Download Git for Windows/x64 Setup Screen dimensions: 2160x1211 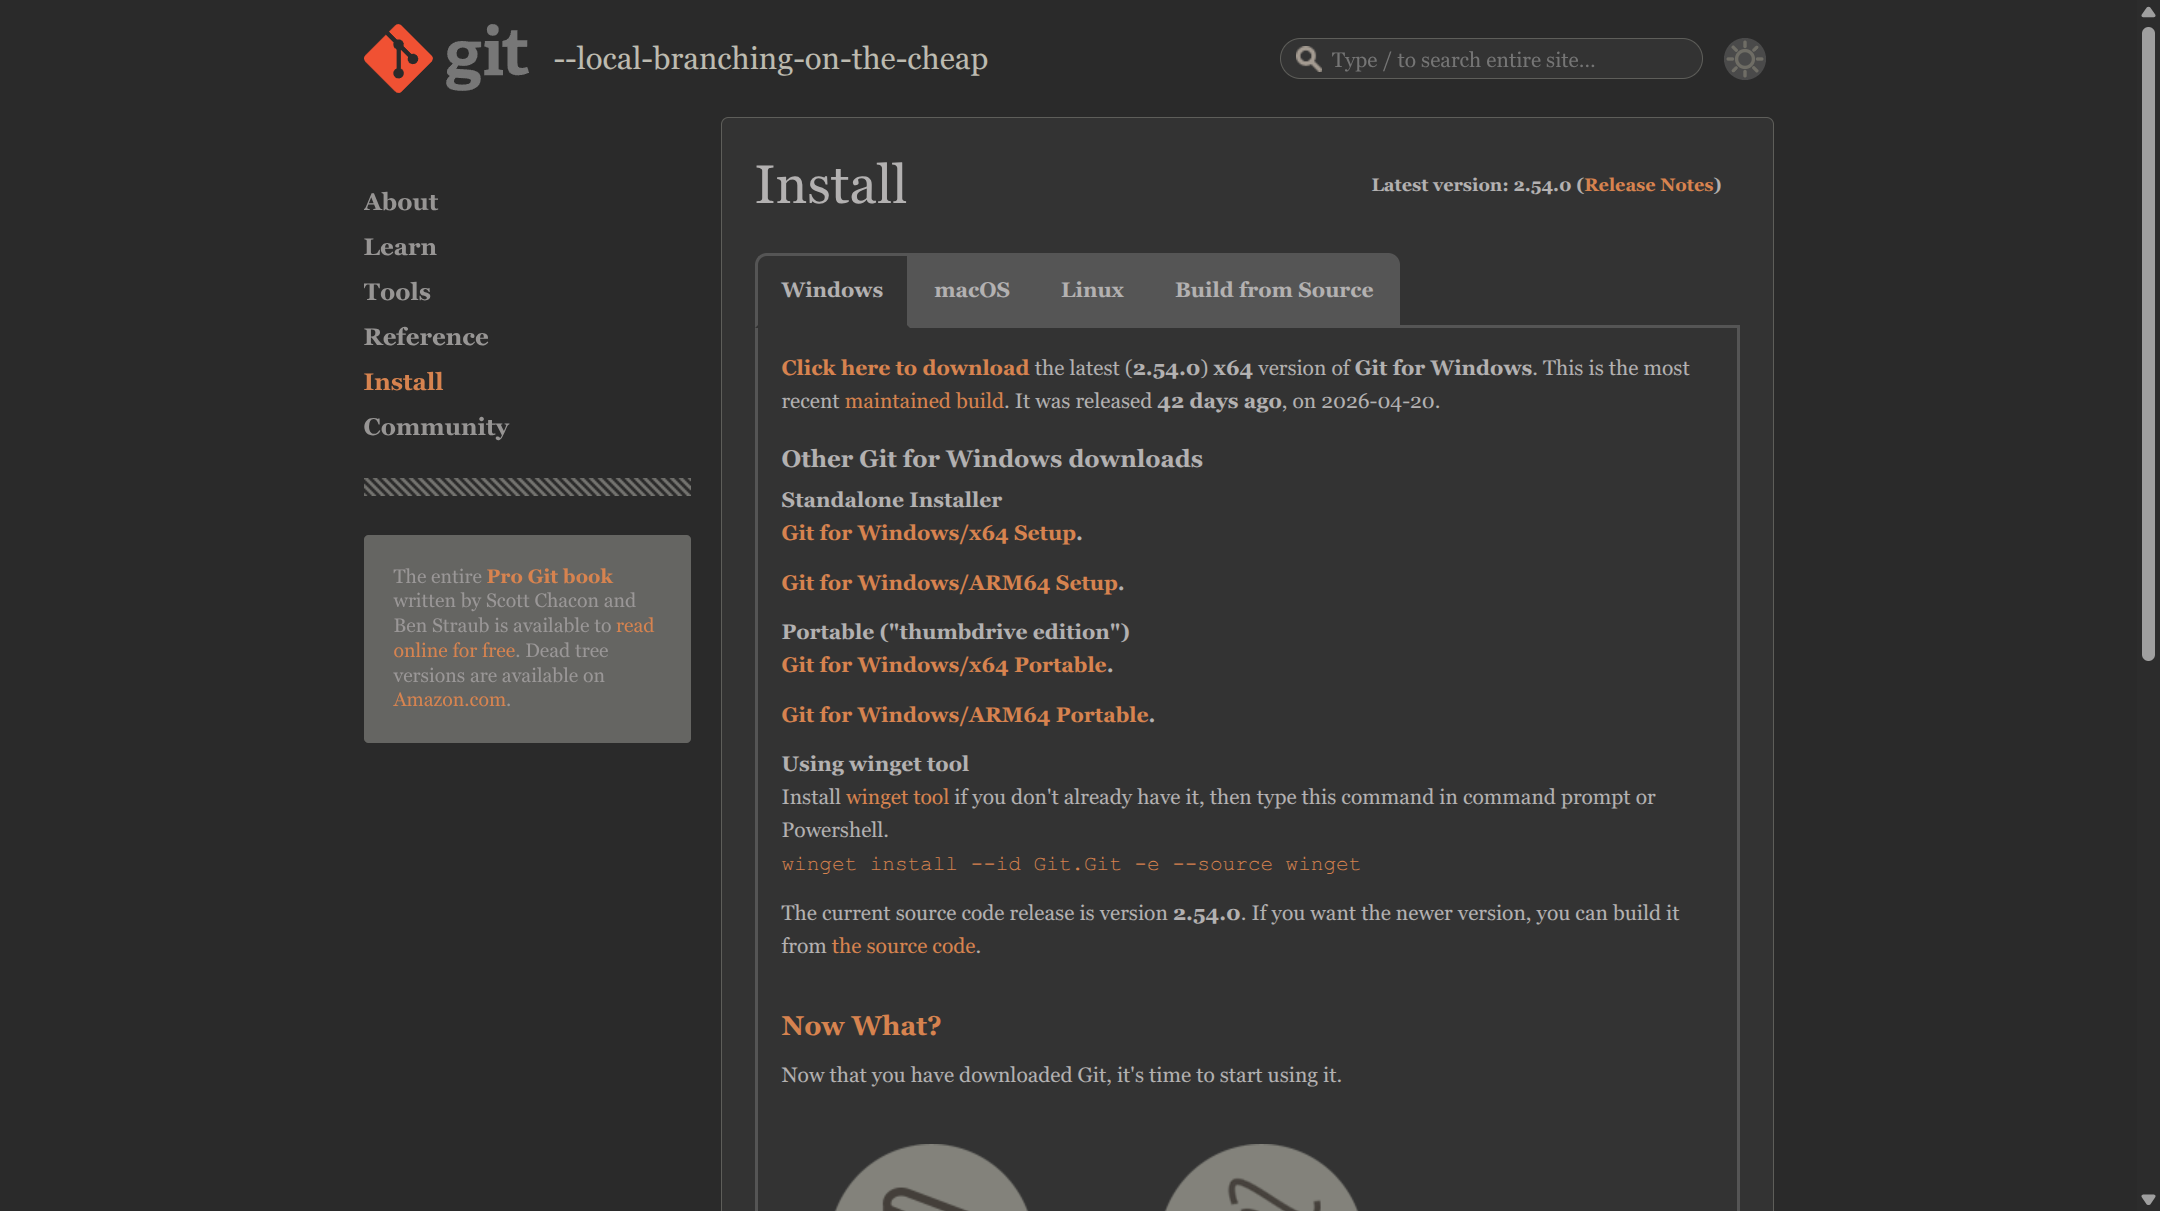point(929,533)
